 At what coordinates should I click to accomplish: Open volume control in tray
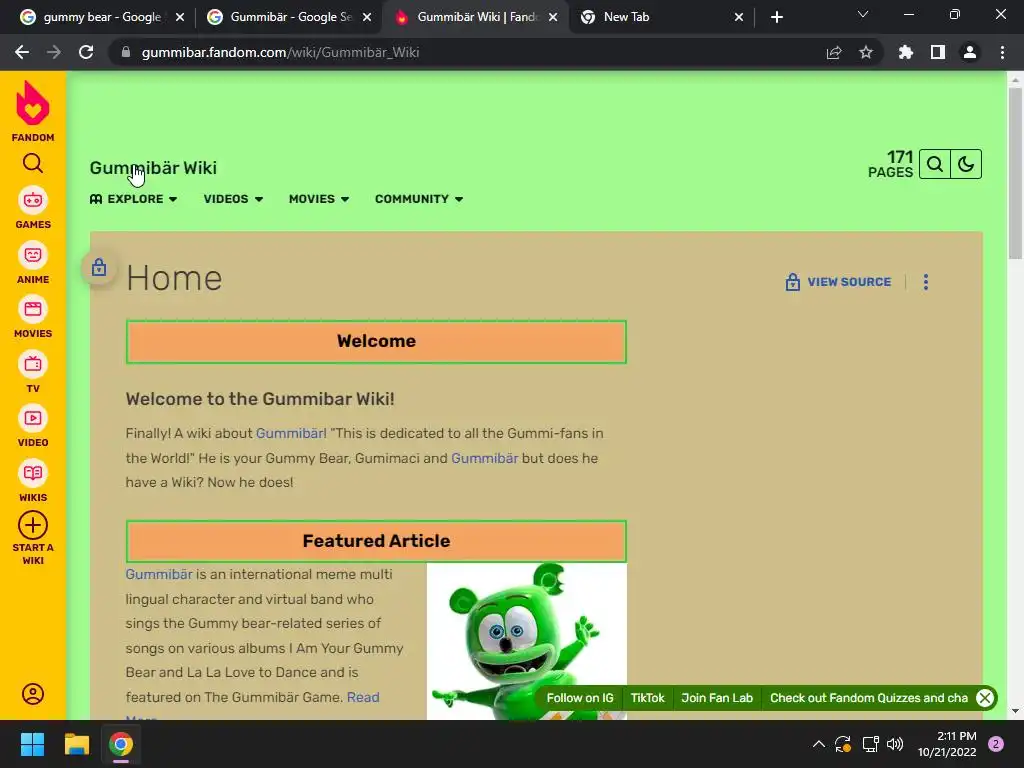point(895,744)
